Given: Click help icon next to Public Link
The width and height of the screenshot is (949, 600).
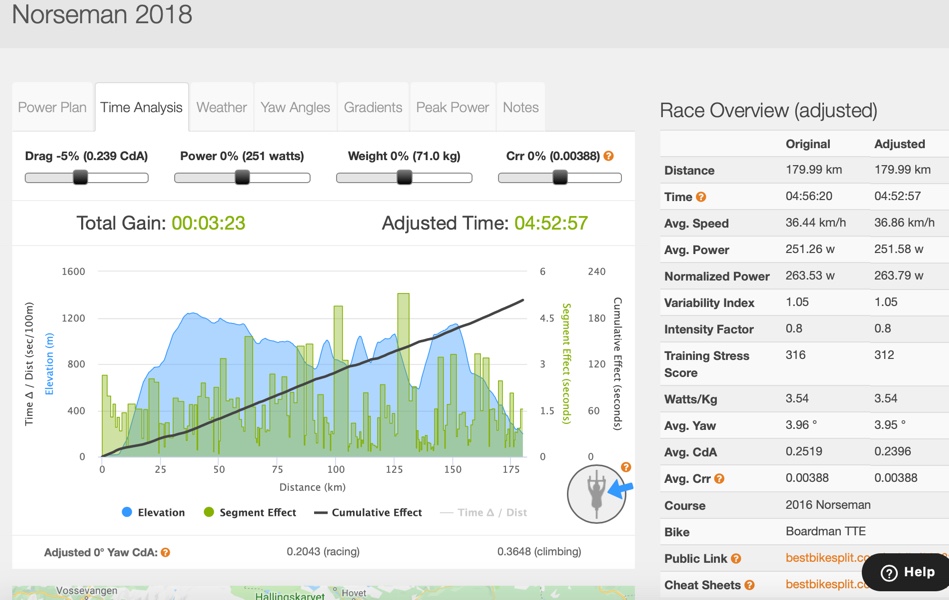Looking at the screenshot, I should [736, 559].
